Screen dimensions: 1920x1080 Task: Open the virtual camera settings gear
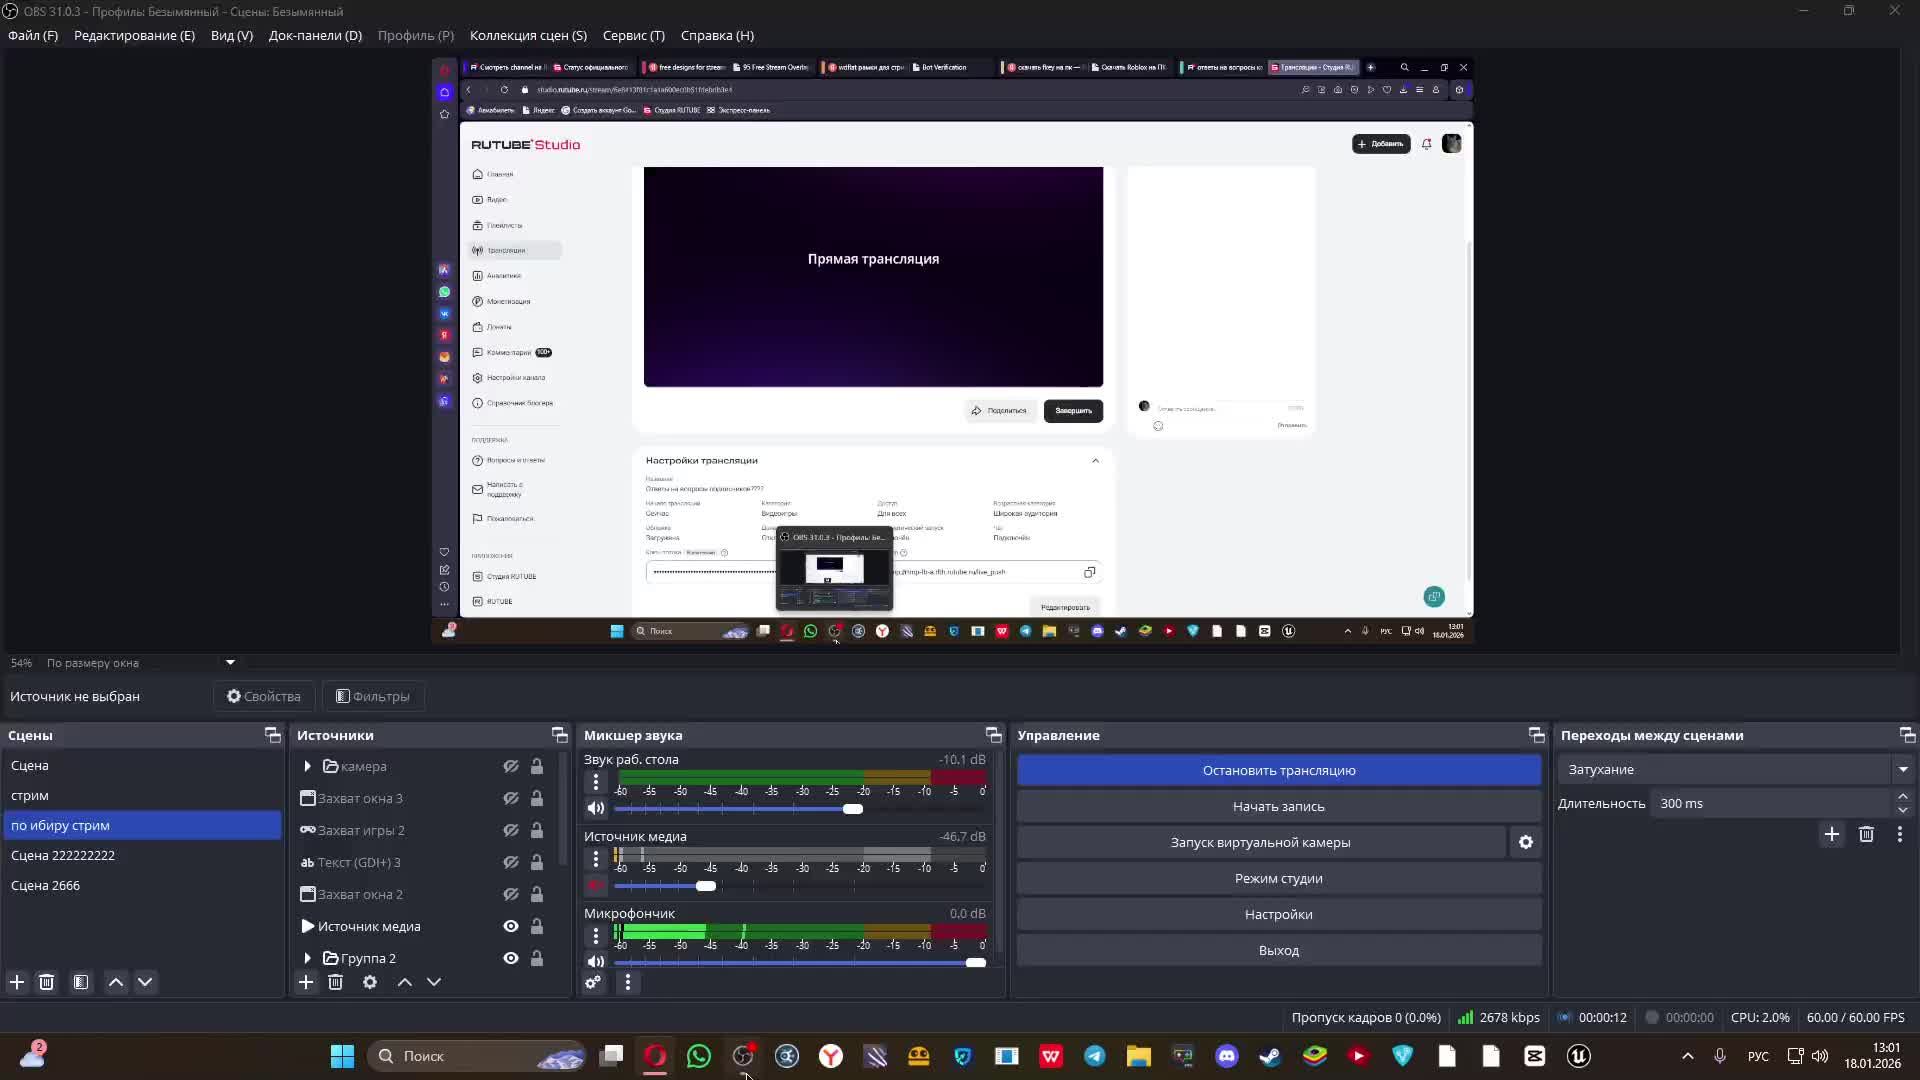[x=1526, y=842]
